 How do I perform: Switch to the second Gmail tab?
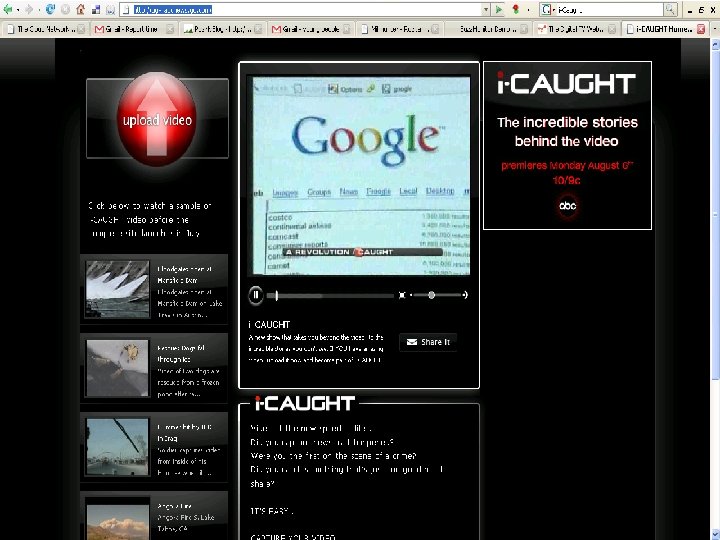pos(310,29)
